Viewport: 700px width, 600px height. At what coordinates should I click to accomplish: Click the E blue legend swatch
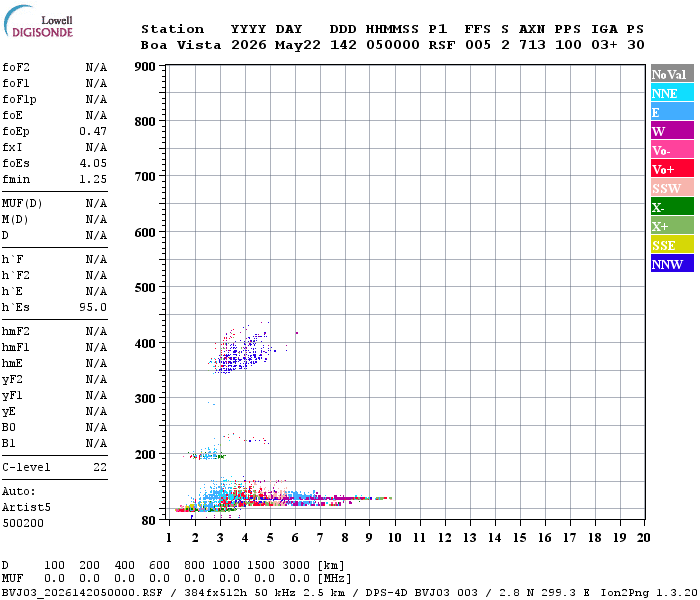coord(672,112)
